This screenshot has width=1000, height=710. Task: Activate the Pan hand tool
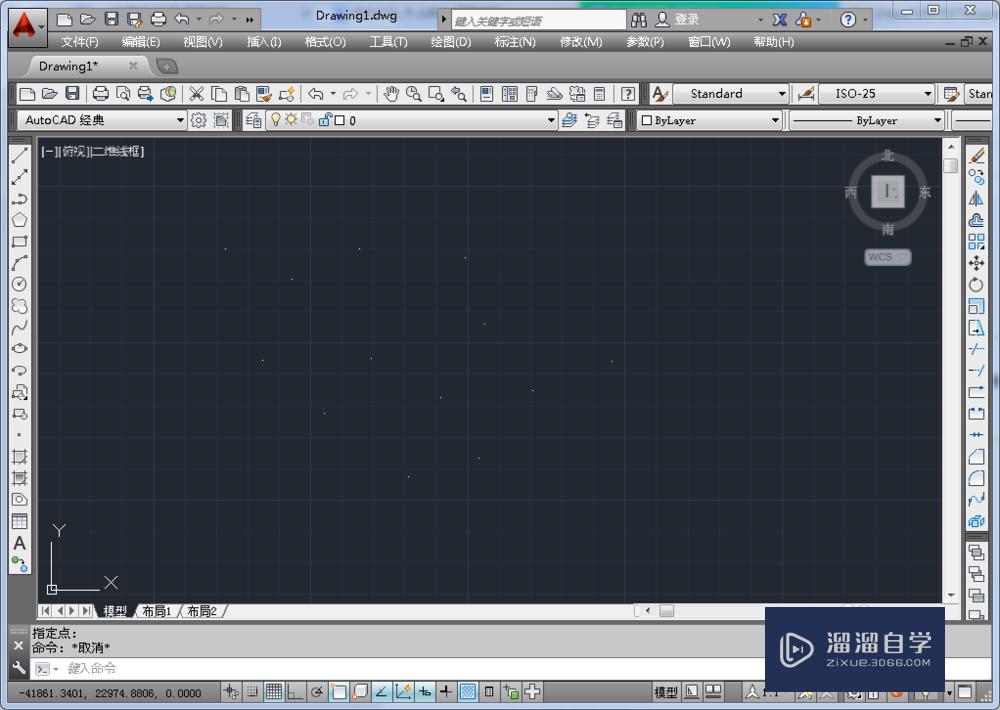click(x=390, y=94)
